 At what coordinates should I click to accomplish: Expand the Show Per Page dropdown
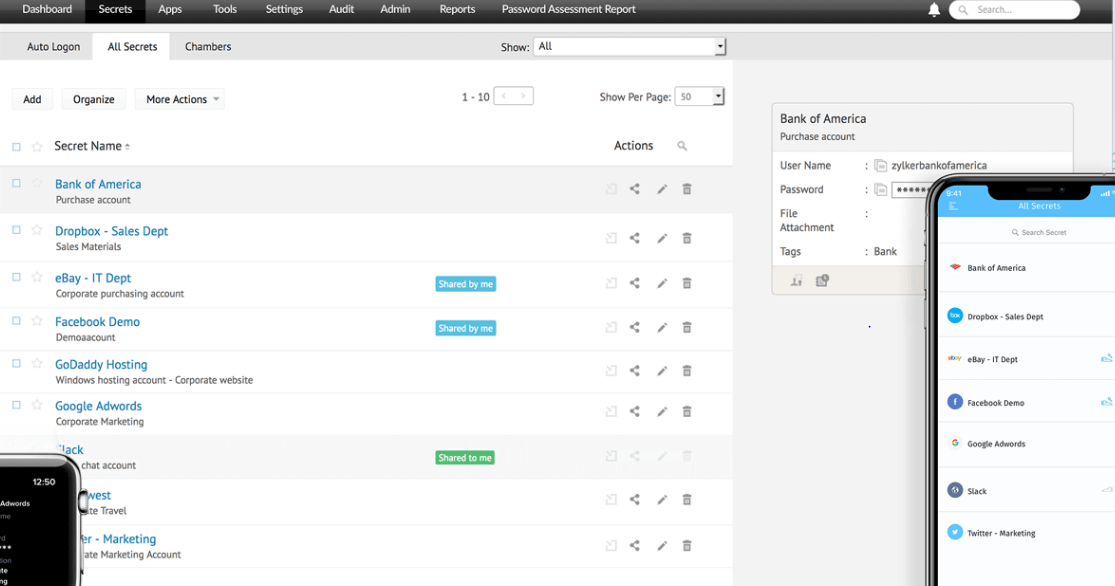click(x=699, y=97)
